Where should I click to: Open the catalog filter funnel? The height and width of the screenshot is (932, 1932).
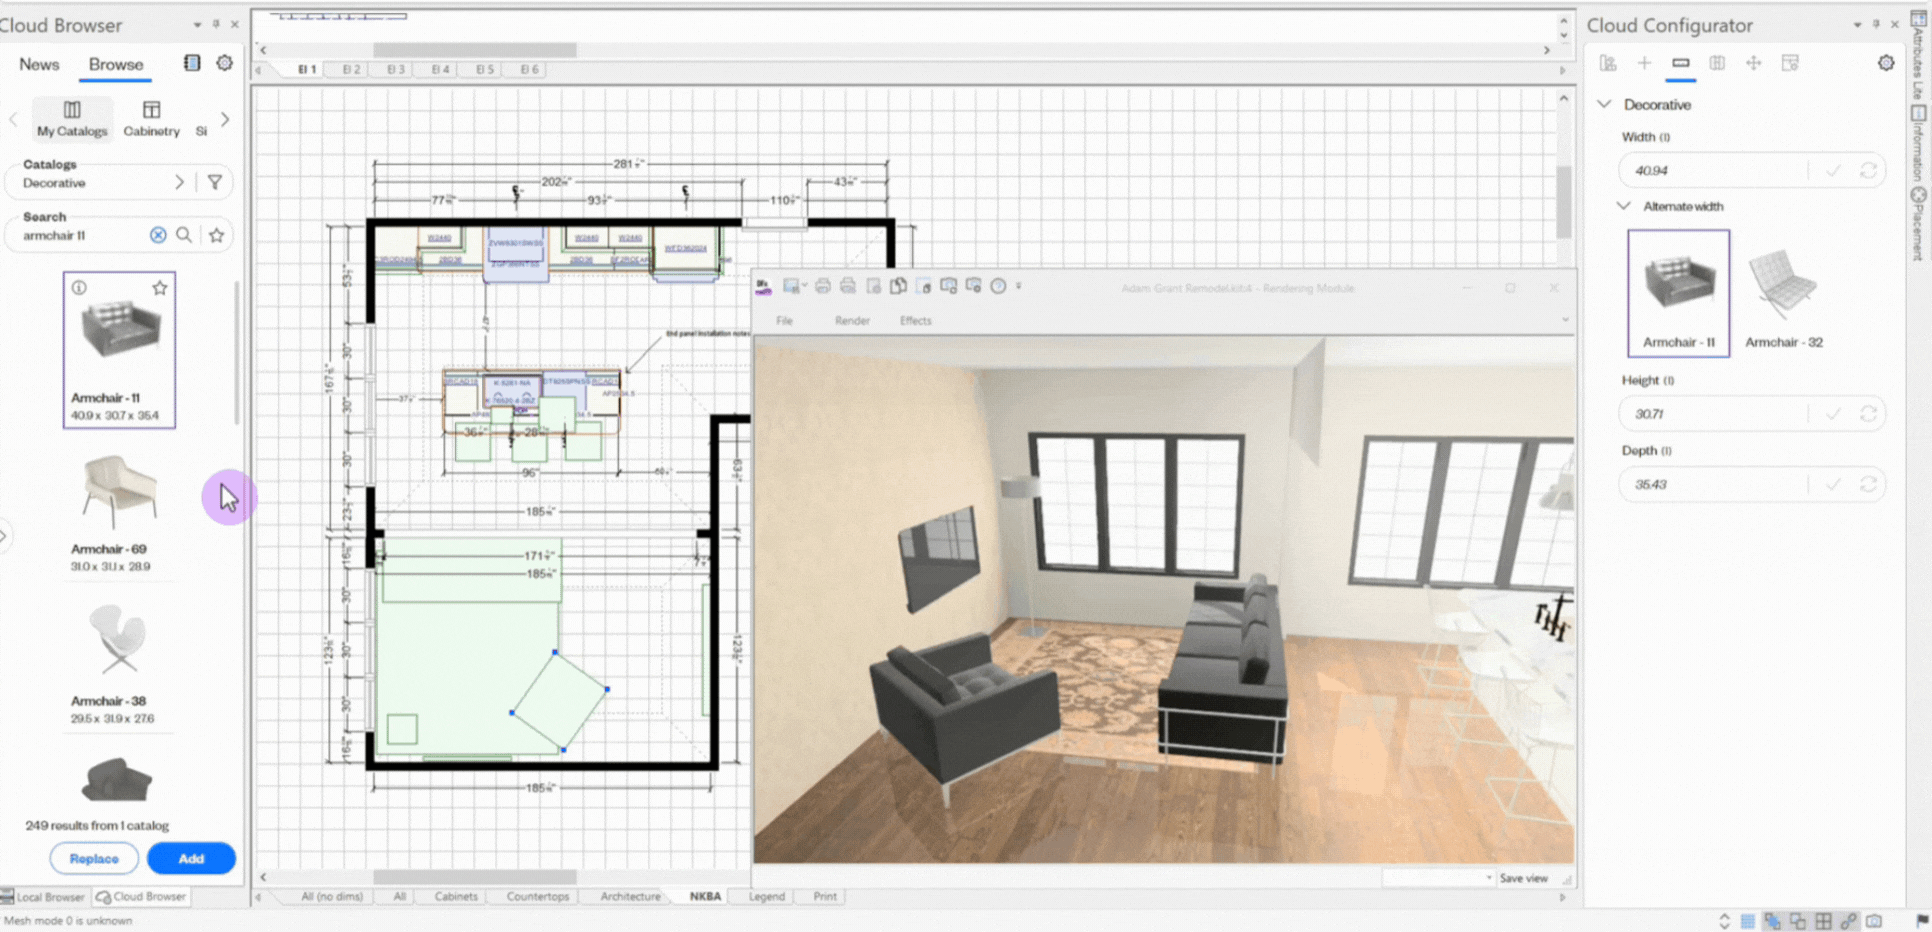click(215, 182)
